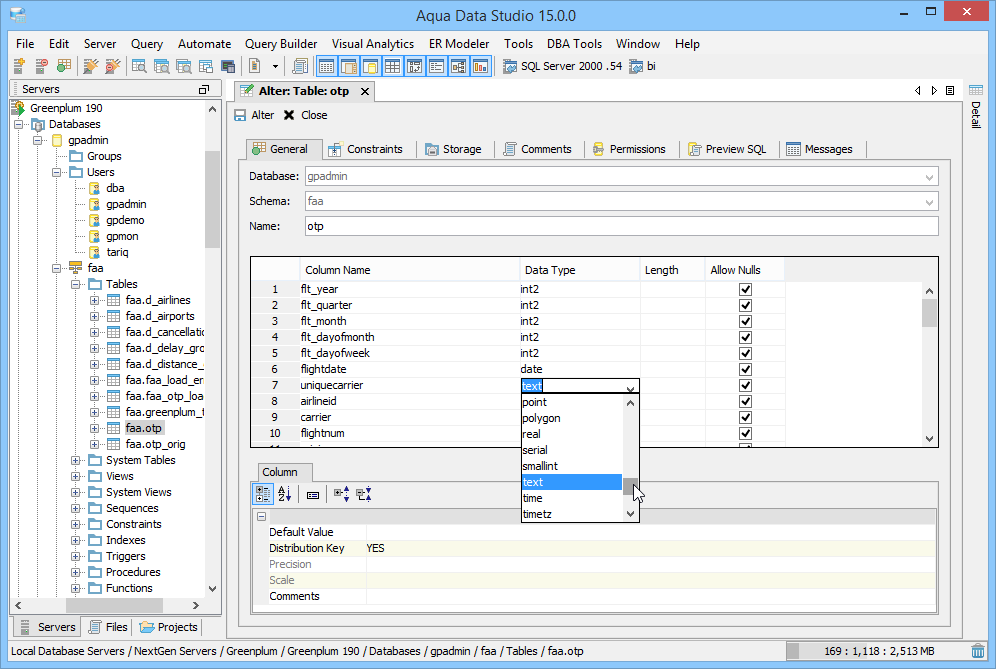
Task: Uncheck Allow Nulls for flt_year
Action: [746, 289]
